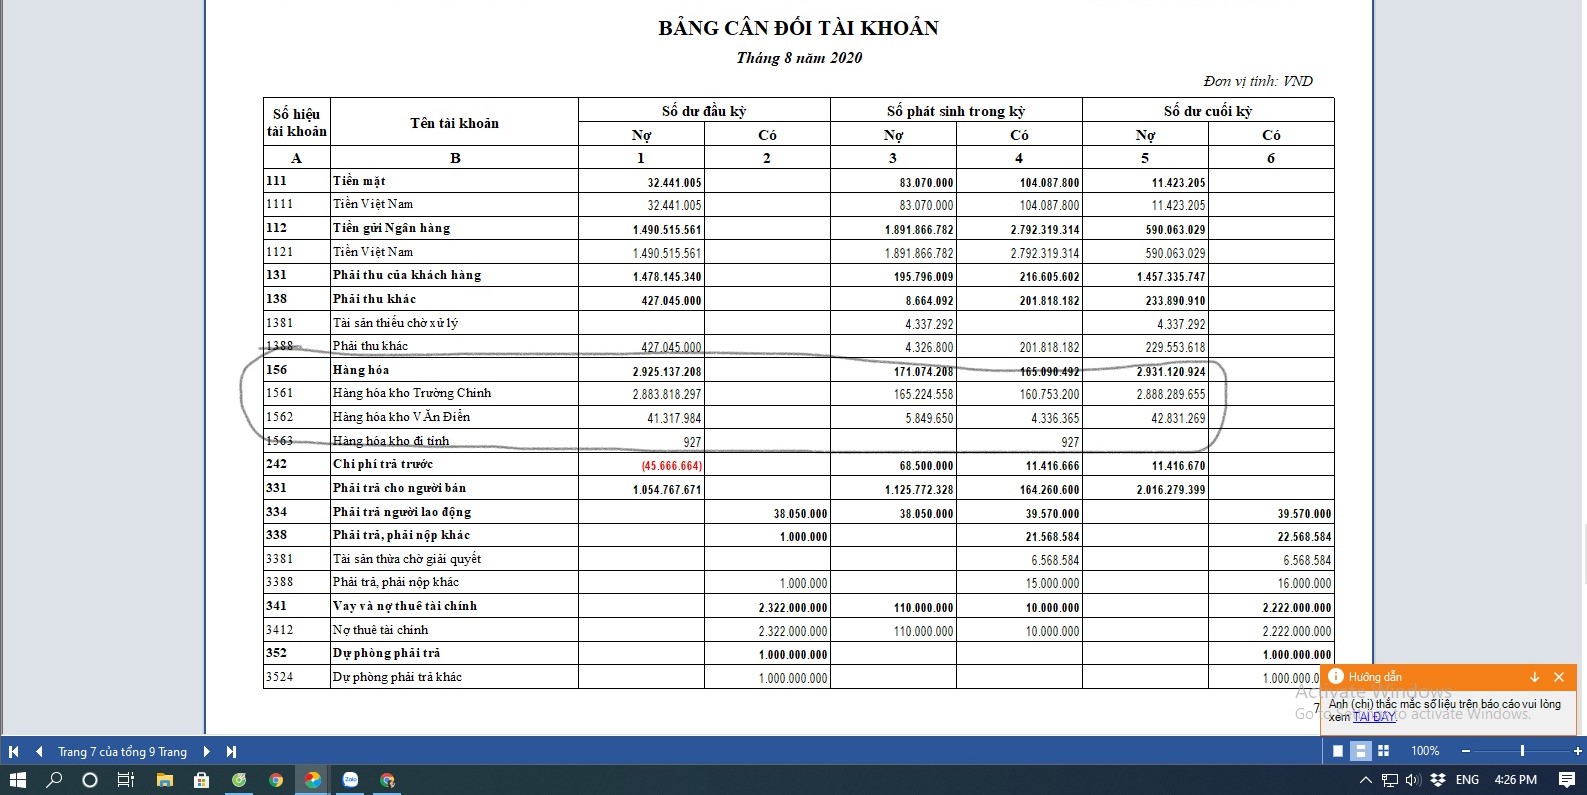This screenshot has height=795, width=1587.
Task: Close the Hướng dẫn notification popup
Action: point(1558,677)
